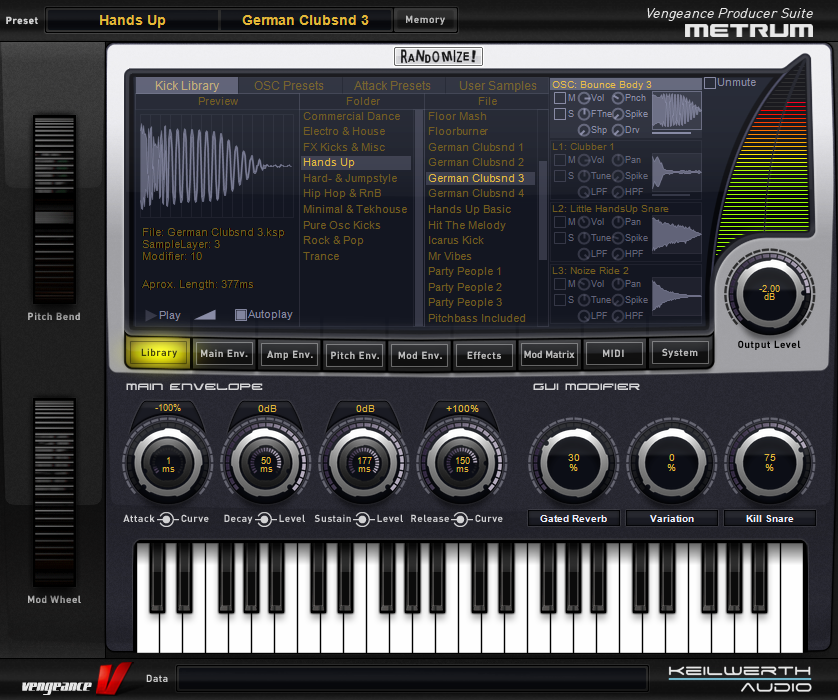Mute the OSC Bounce Body 3 layer
Screen dimensions: 838x700
tap(560, 98)
